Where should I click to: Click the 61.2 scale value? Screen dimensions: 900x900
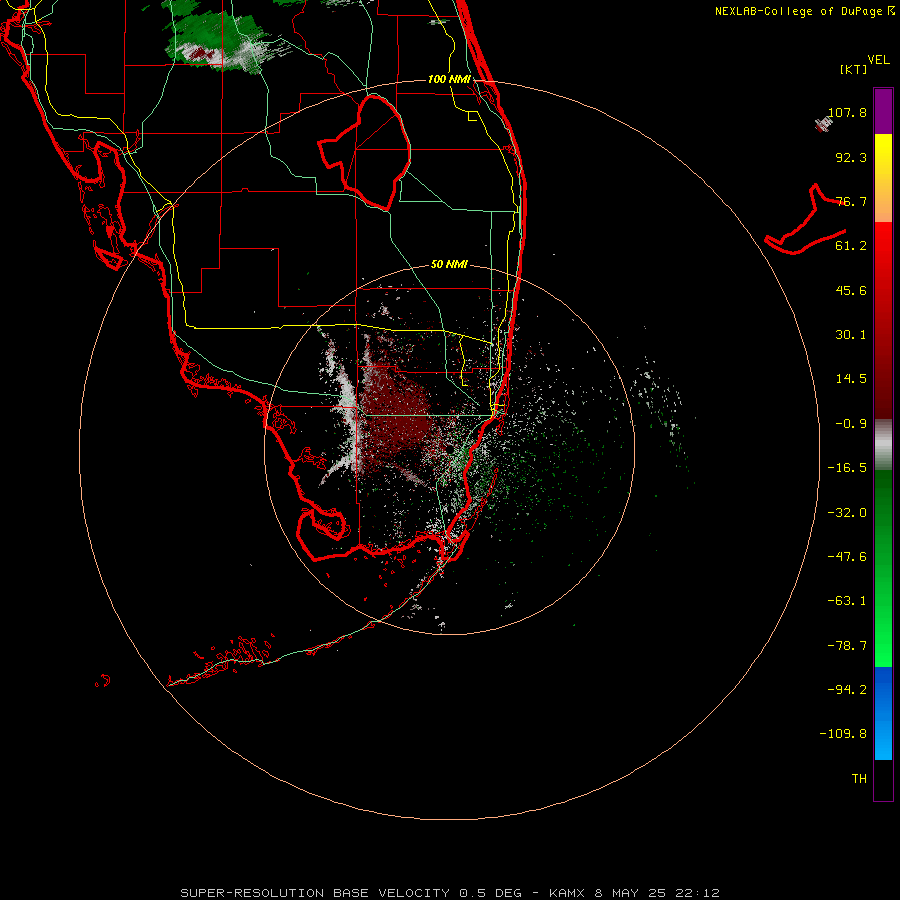click(x=851, y=246)
